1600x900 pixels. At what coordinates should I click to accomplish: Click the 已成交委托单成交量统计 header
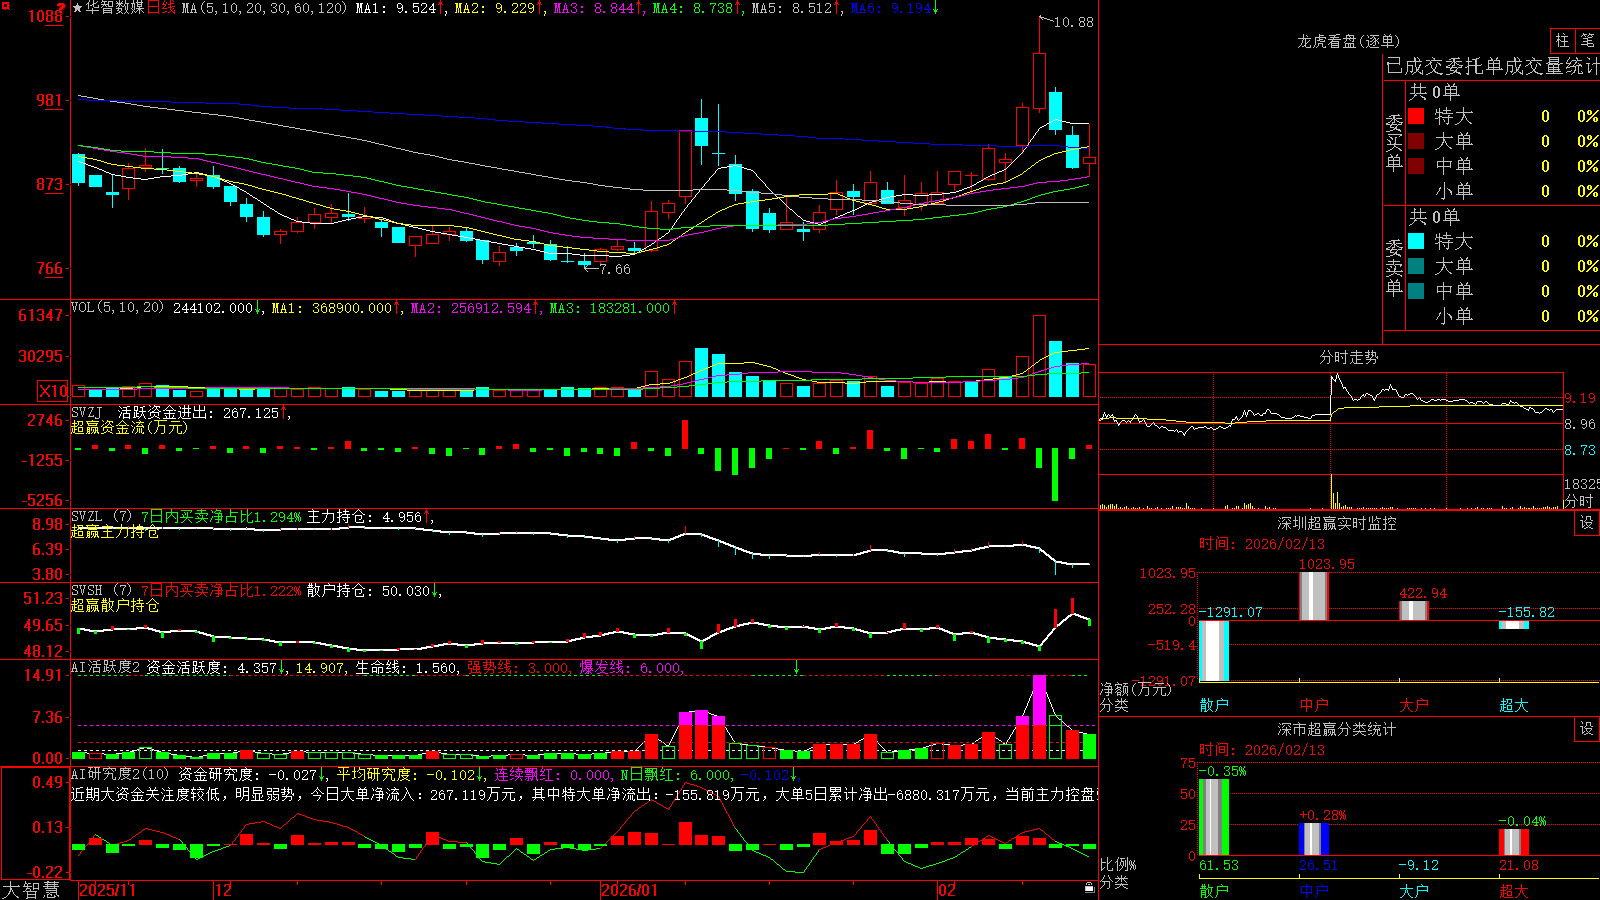1492,67
